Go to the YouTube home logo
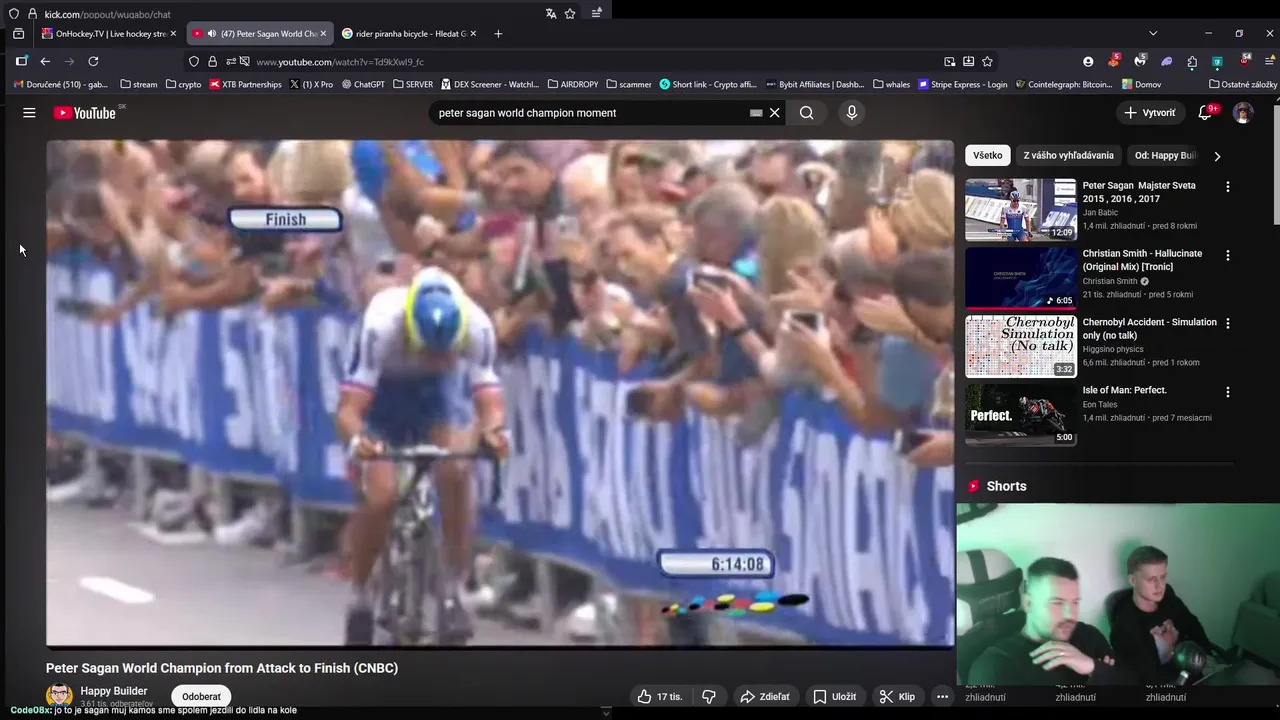 click(x=85, y=113)
